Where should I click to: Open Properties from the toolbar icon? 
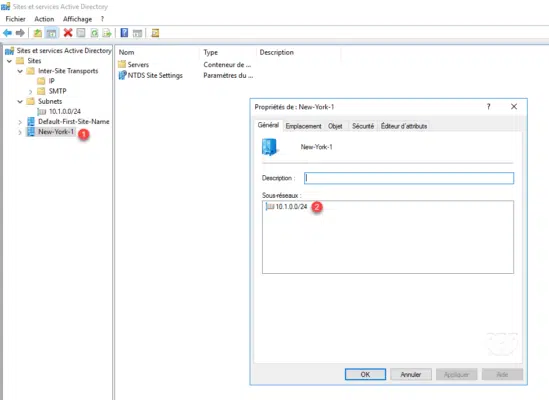click(81, 33)
